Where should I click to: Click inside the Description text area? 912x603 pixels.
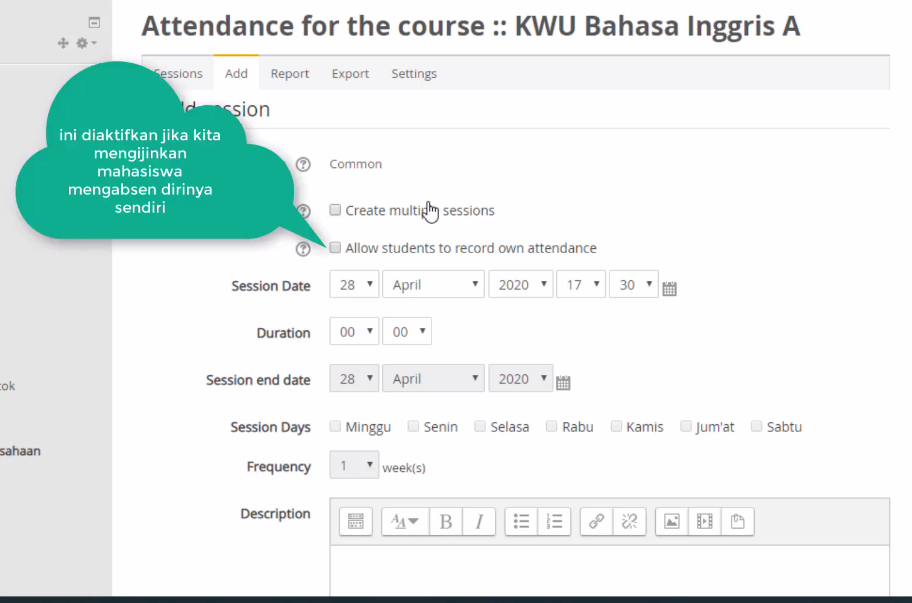[610, 570]
